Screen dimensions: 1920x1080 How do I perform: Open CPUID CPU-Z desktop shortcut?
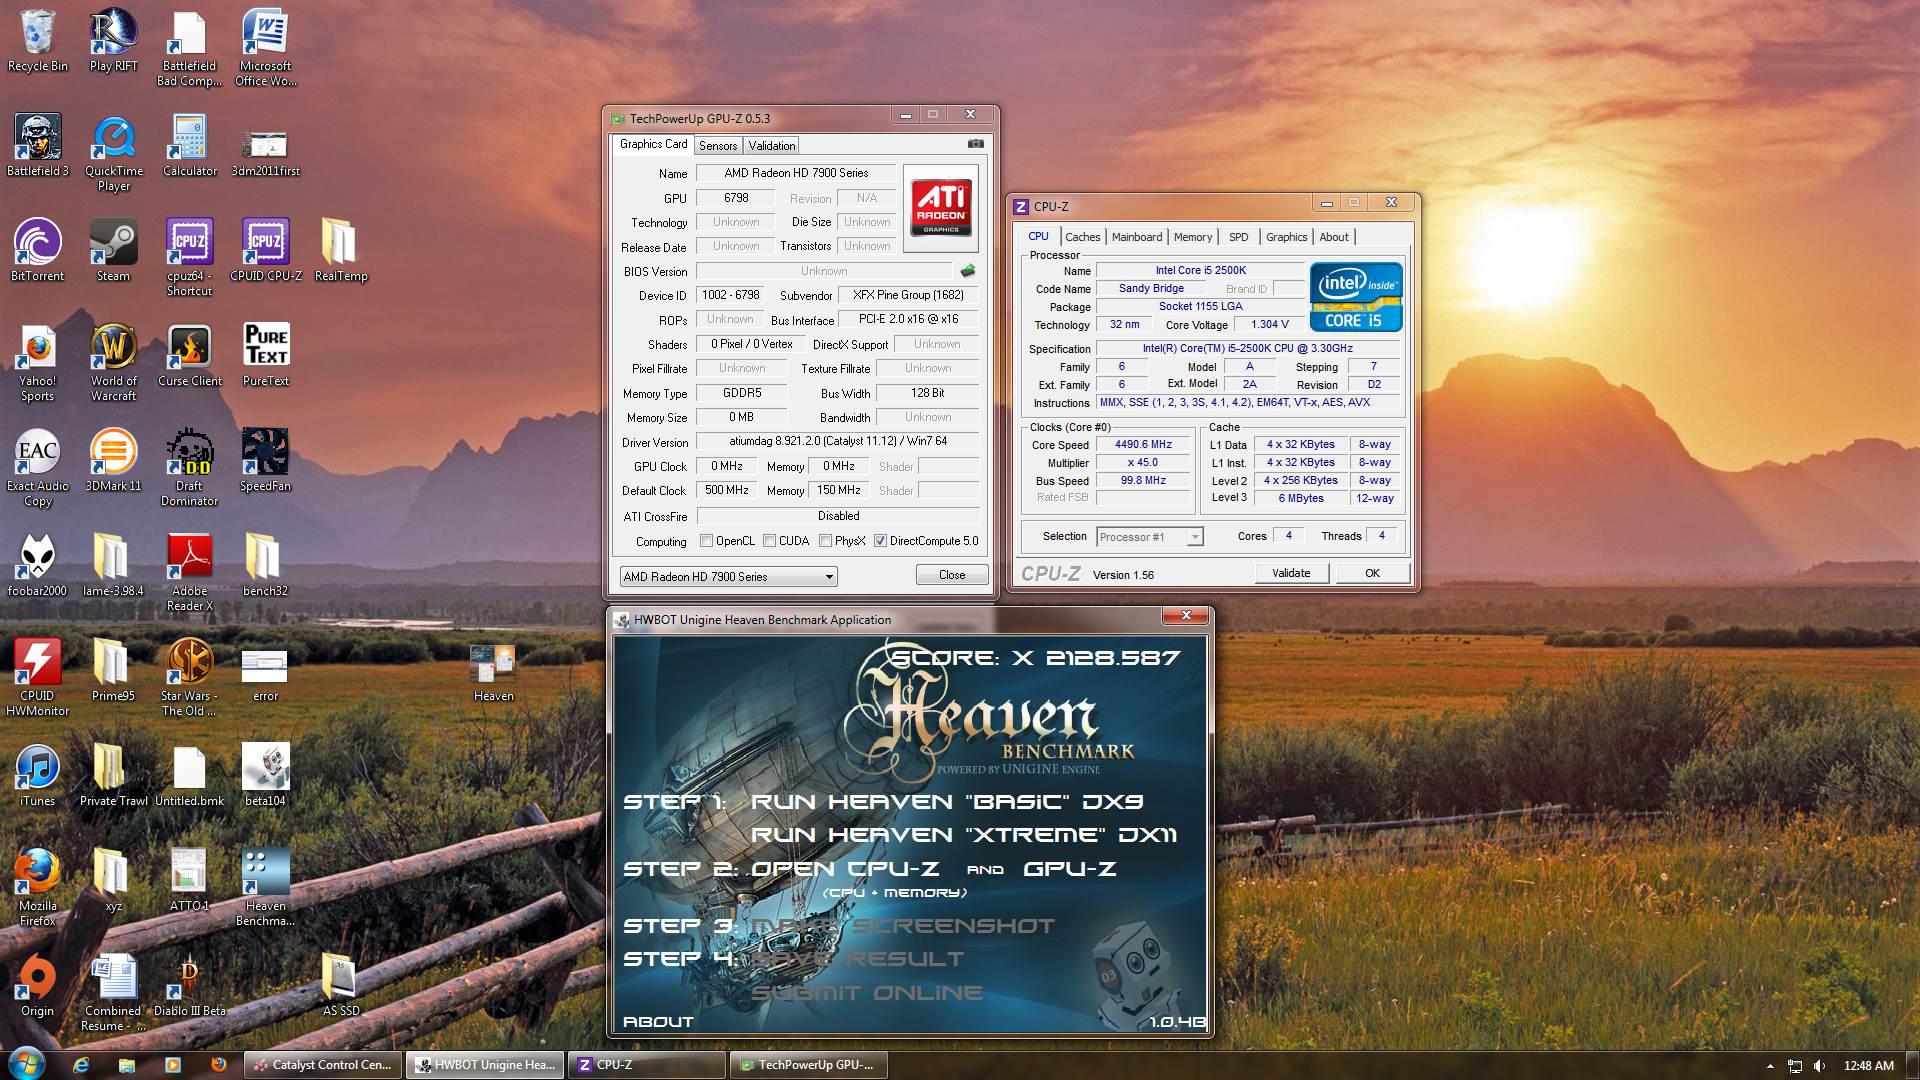pos(266,251)
